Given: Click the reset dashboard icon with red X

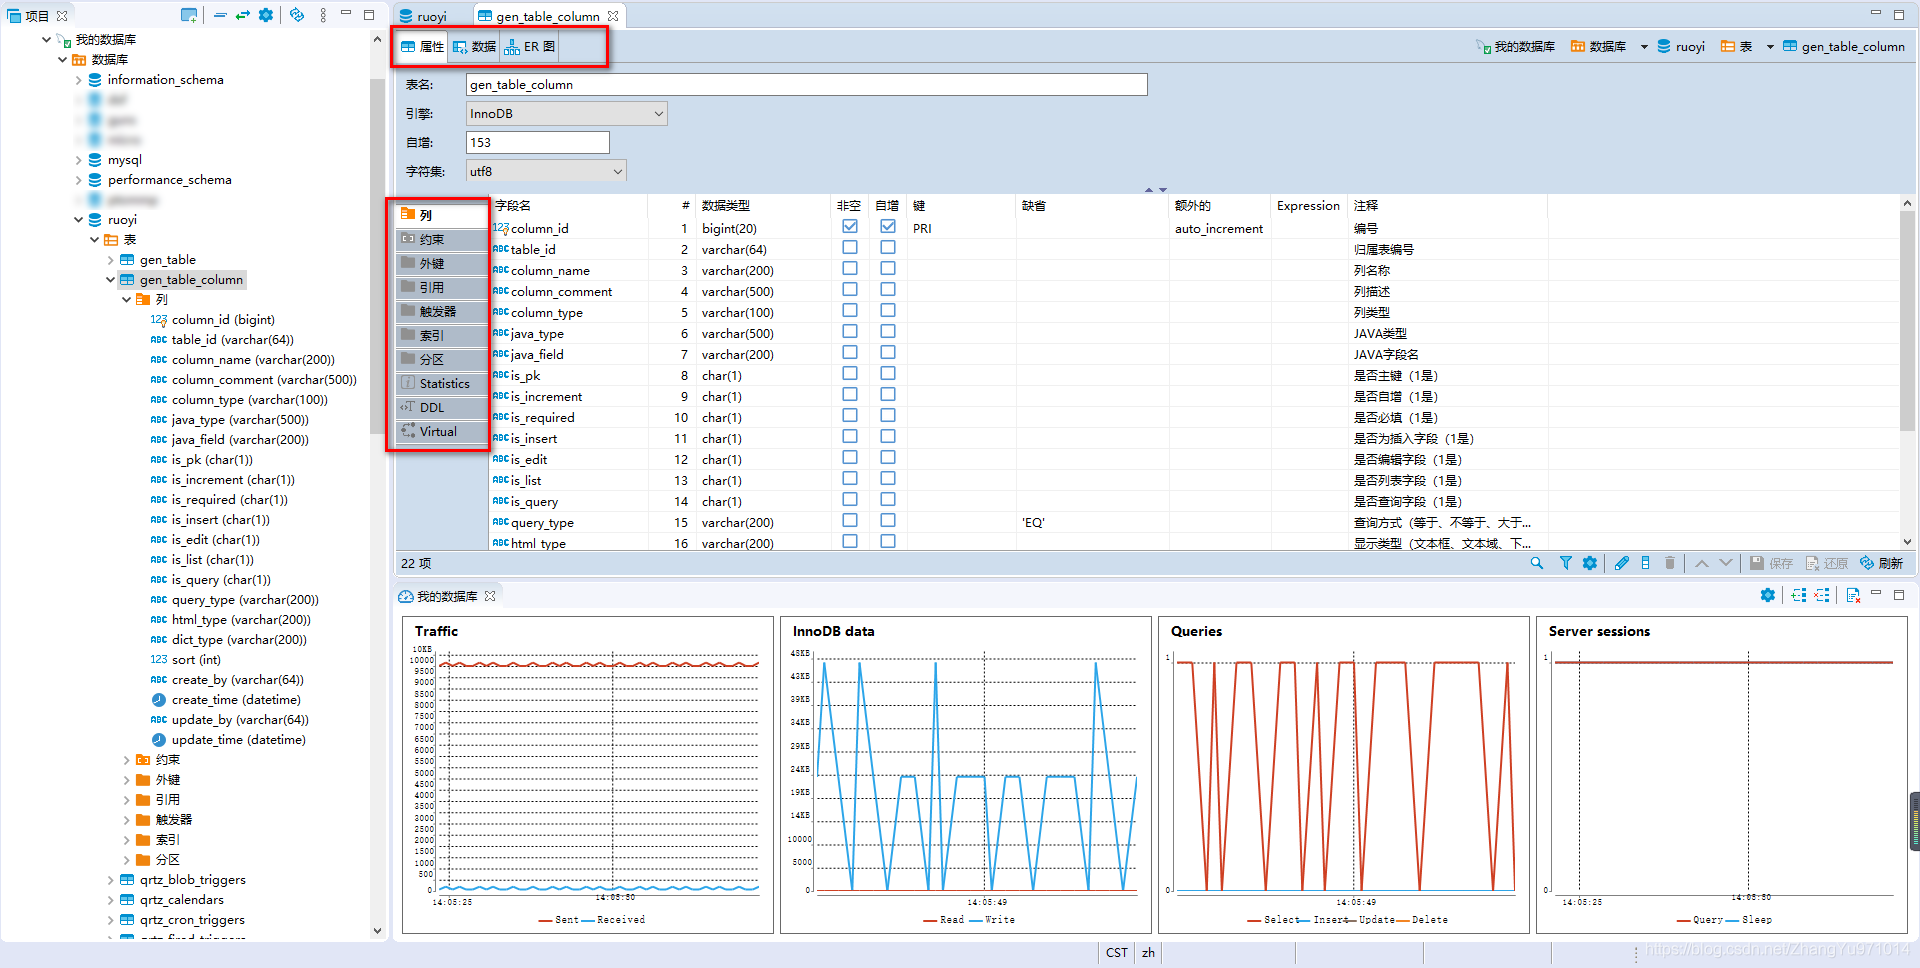Looking at the screenshot, I should [x=1853, y=595].
